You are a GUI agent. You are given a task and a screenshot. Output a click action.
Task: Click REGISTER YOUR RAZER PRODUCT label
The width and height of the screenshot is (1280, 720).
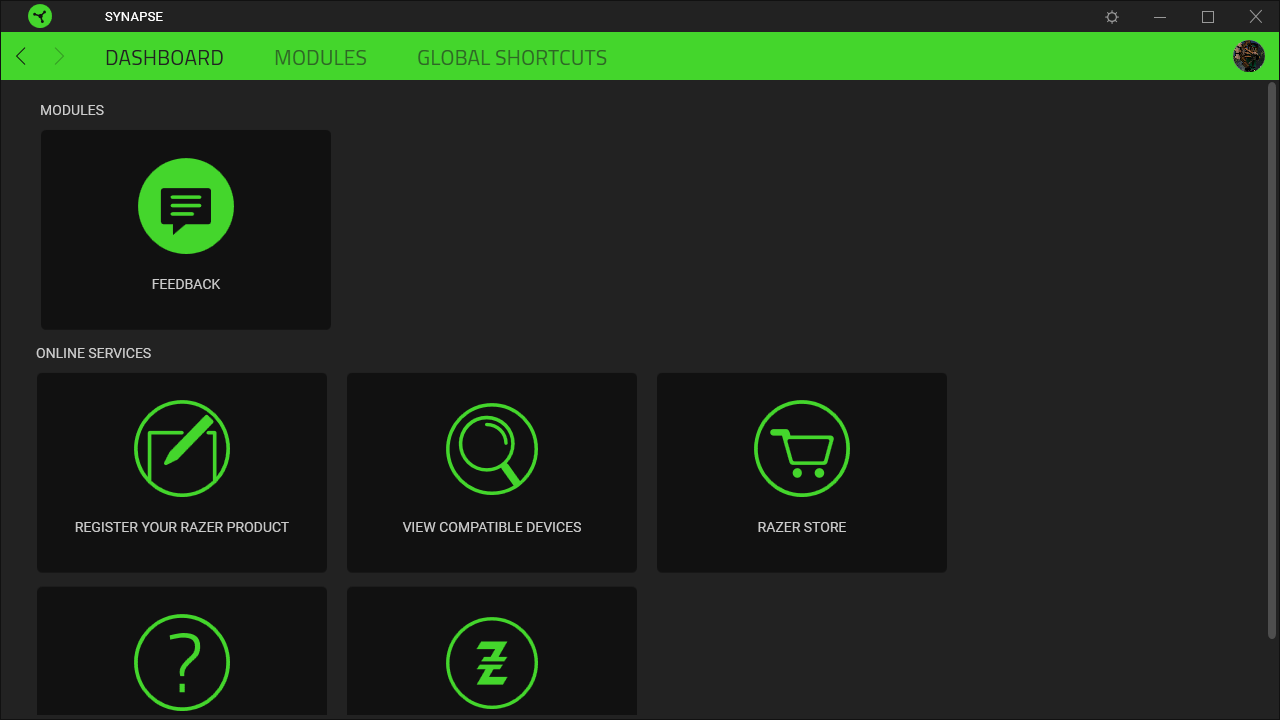click(182, 527)
